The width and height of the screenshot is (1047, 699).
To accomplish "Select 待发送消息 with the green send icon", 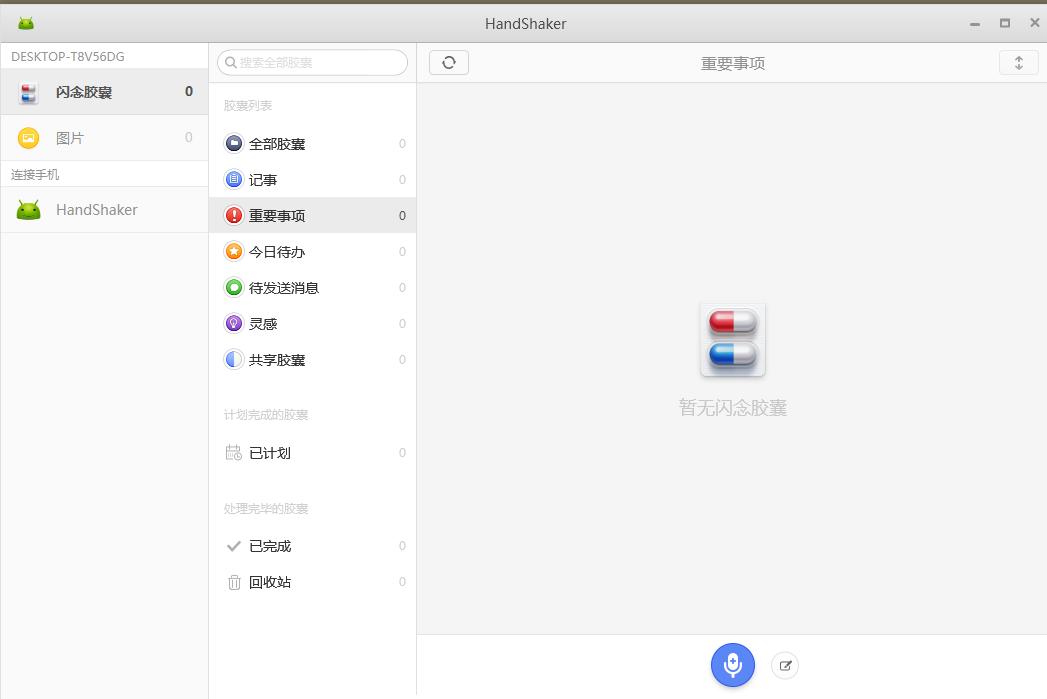I will click(x=283, y=287).
